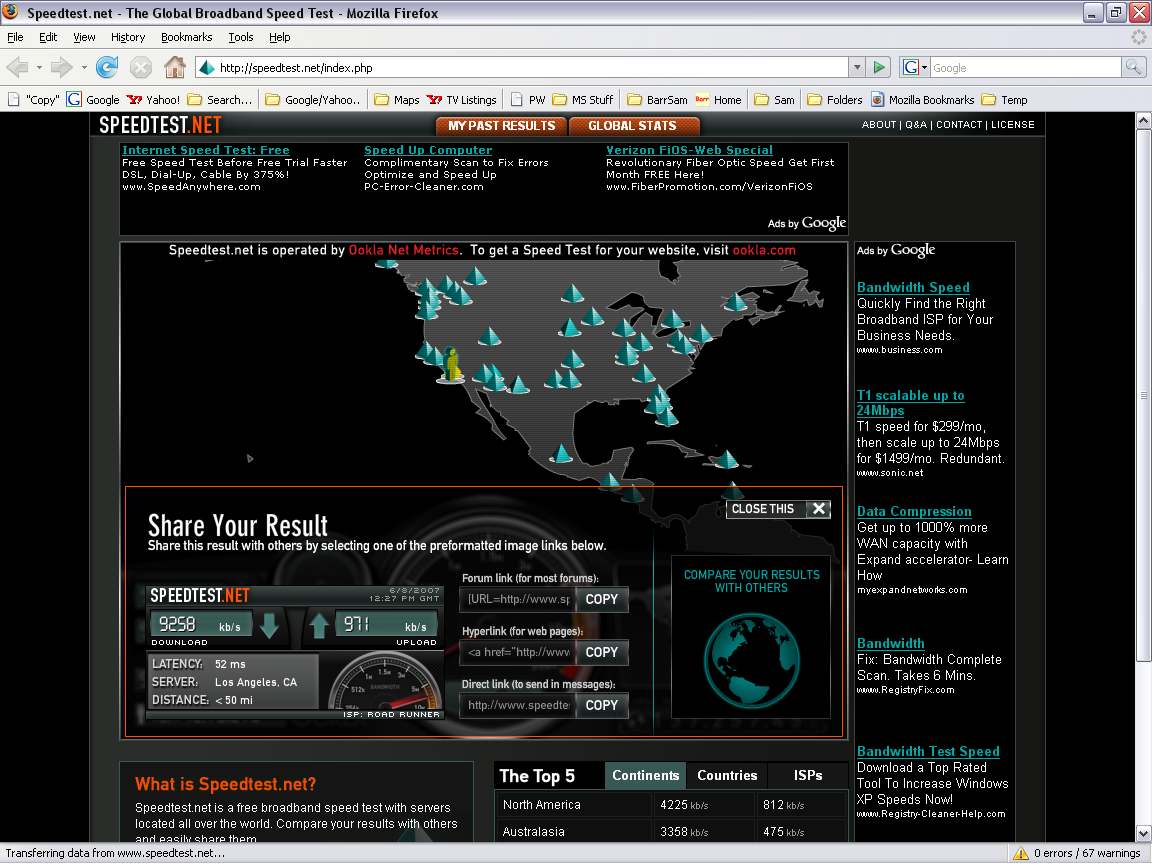The width and height of the screenshot is (1152, 864).
Task: Open the Folders bookmarks folder
Action: (x=835, y=100)
